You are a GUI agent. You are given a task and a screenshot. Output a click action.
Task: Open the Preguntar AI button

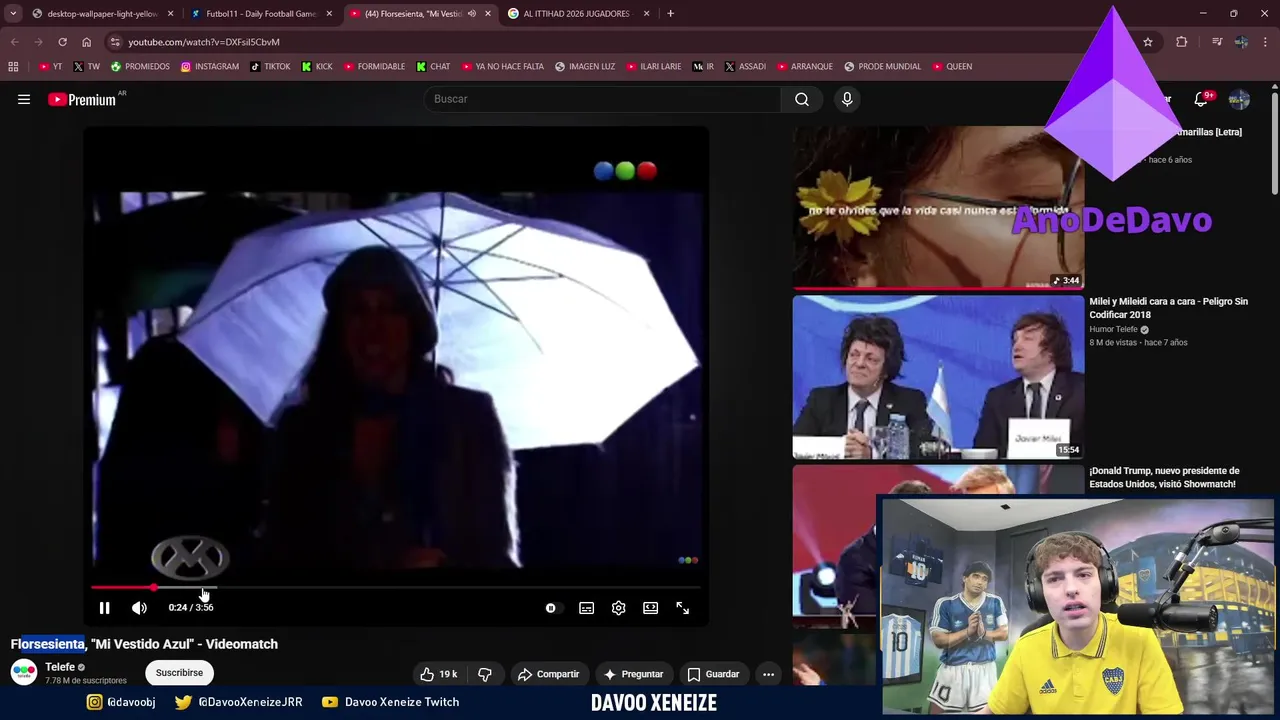coord(632,674)
